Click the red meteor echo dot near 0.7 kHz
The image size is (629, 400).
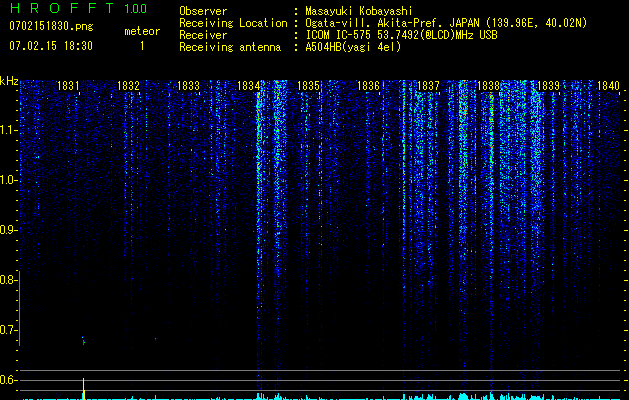[x=83, y=343]
